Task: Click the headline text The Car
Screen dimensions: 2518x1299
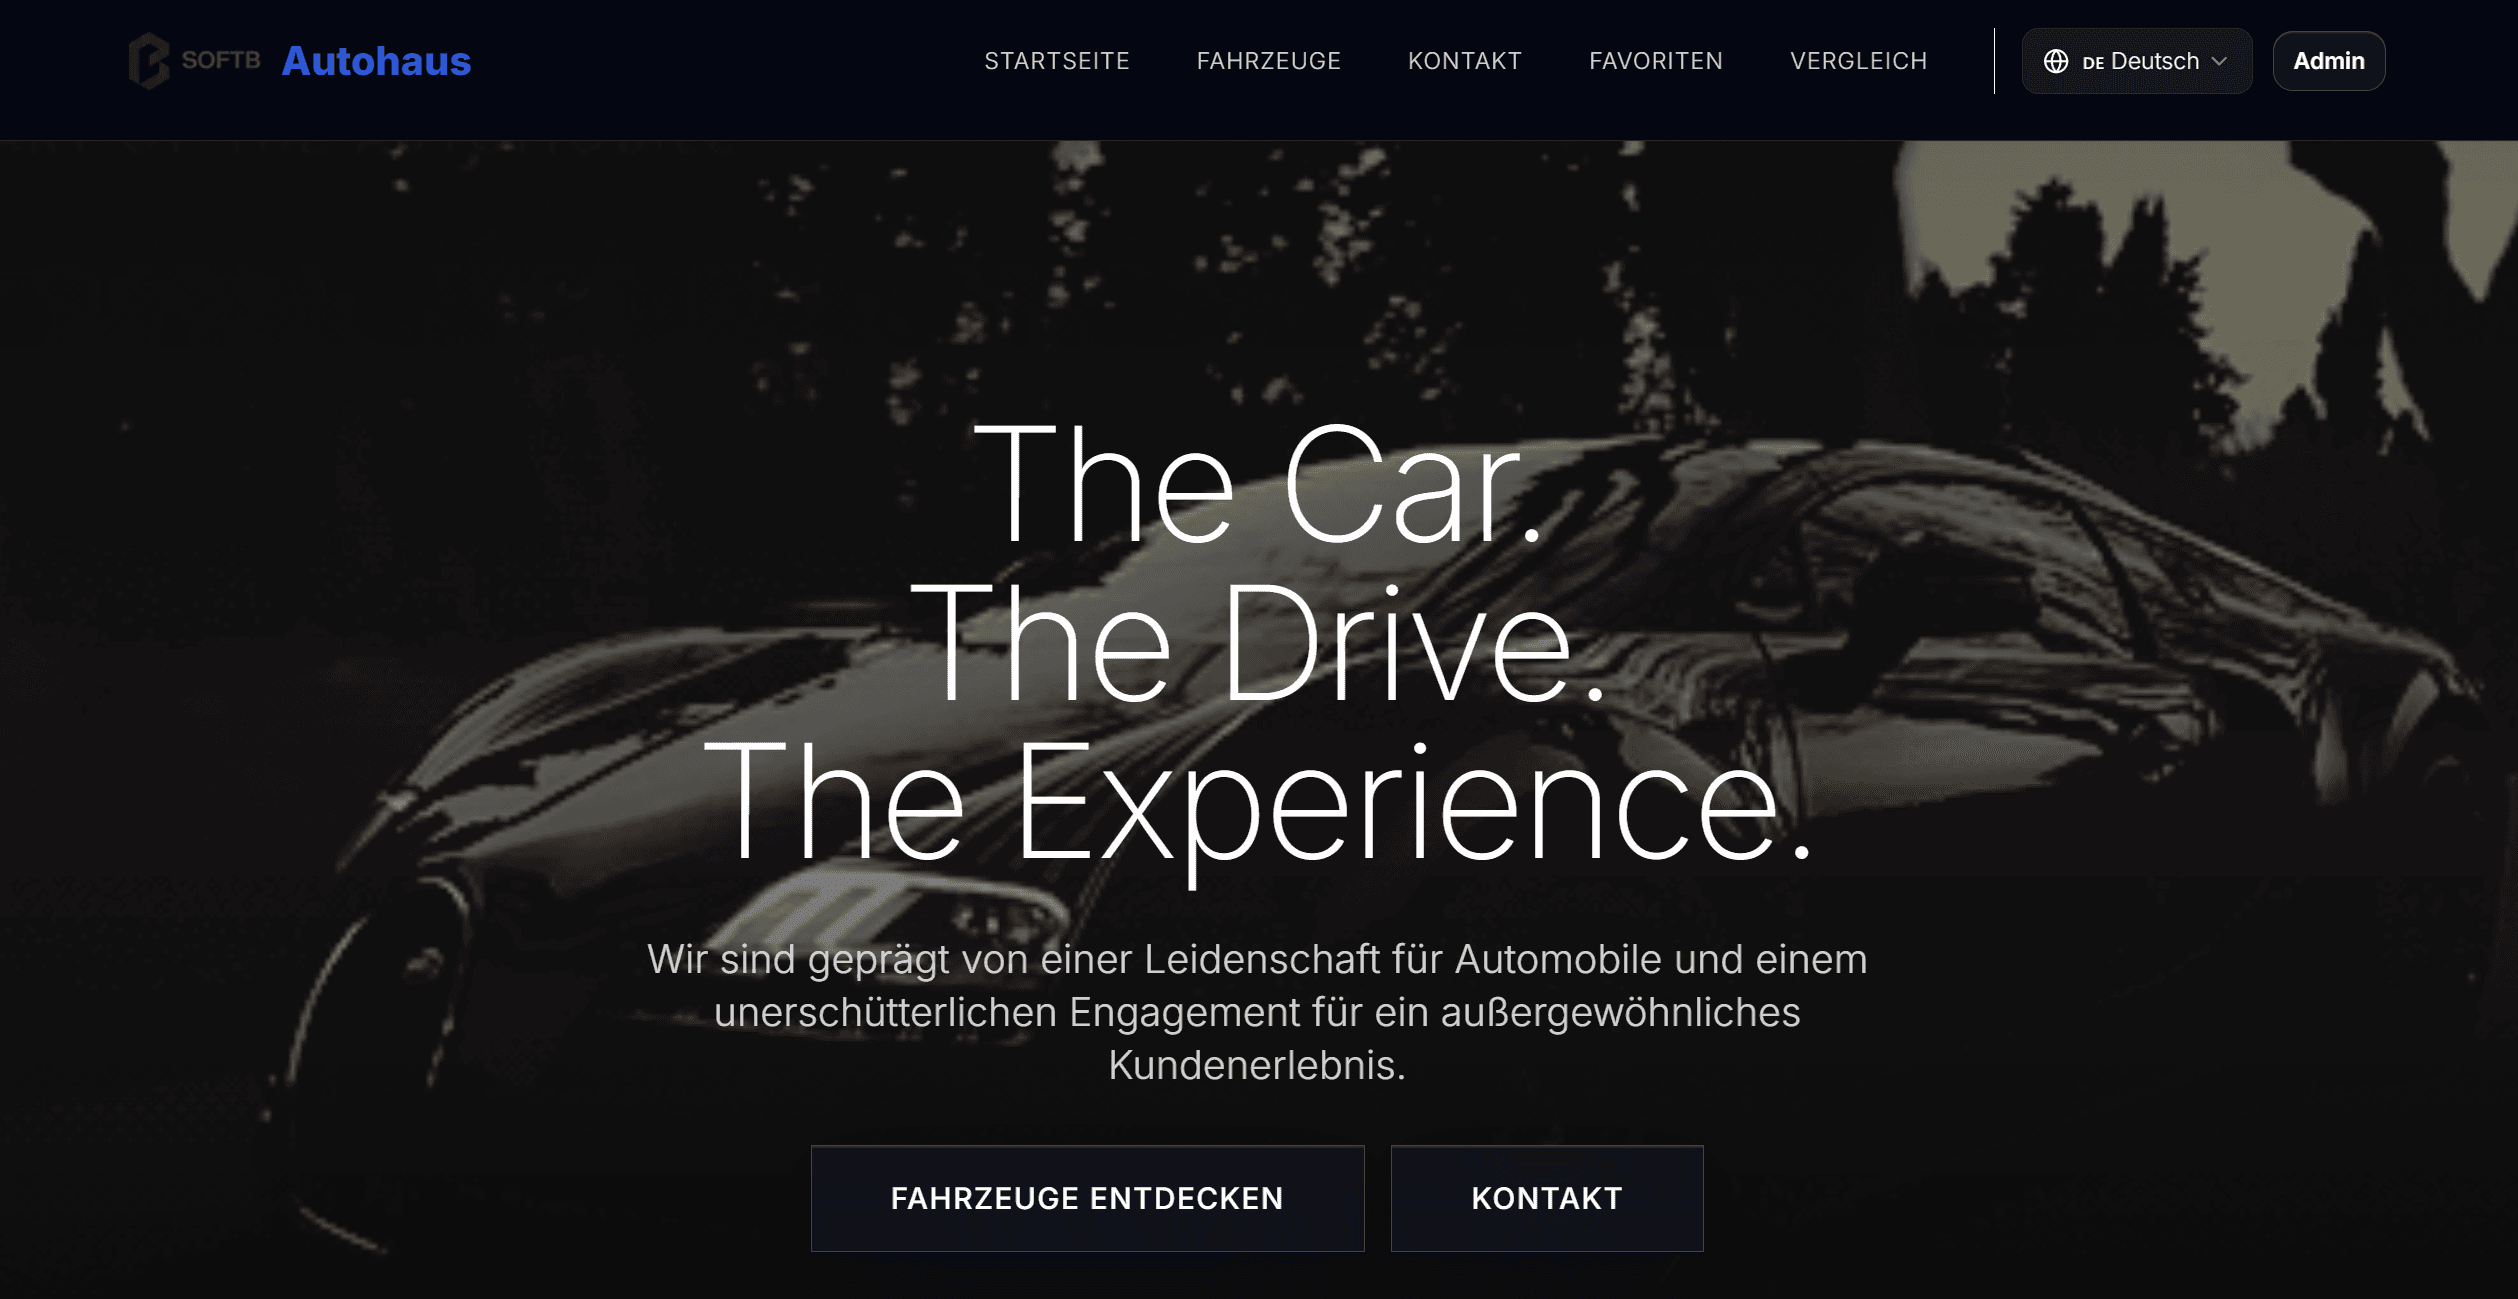Action: pos(1258,484)
